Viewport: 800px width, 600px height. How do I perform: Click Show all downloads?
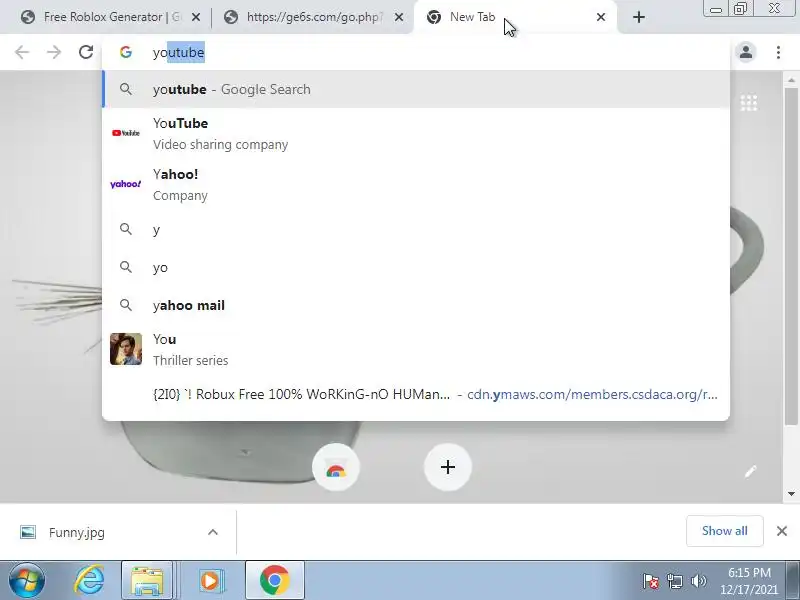tap(724, 531)
